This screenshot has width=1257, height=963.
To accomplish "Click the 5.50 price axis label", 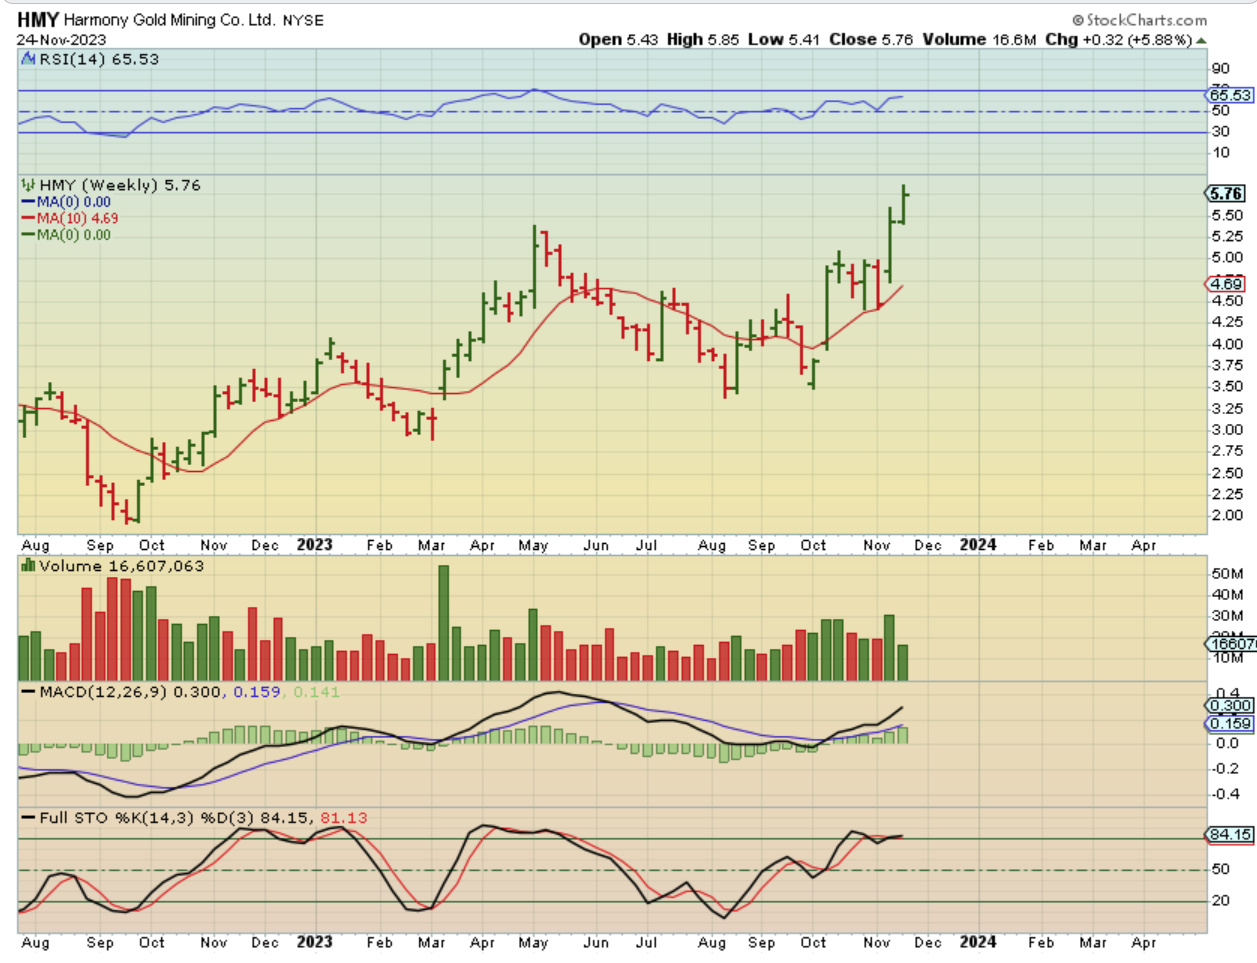I will coord(1227,216).
